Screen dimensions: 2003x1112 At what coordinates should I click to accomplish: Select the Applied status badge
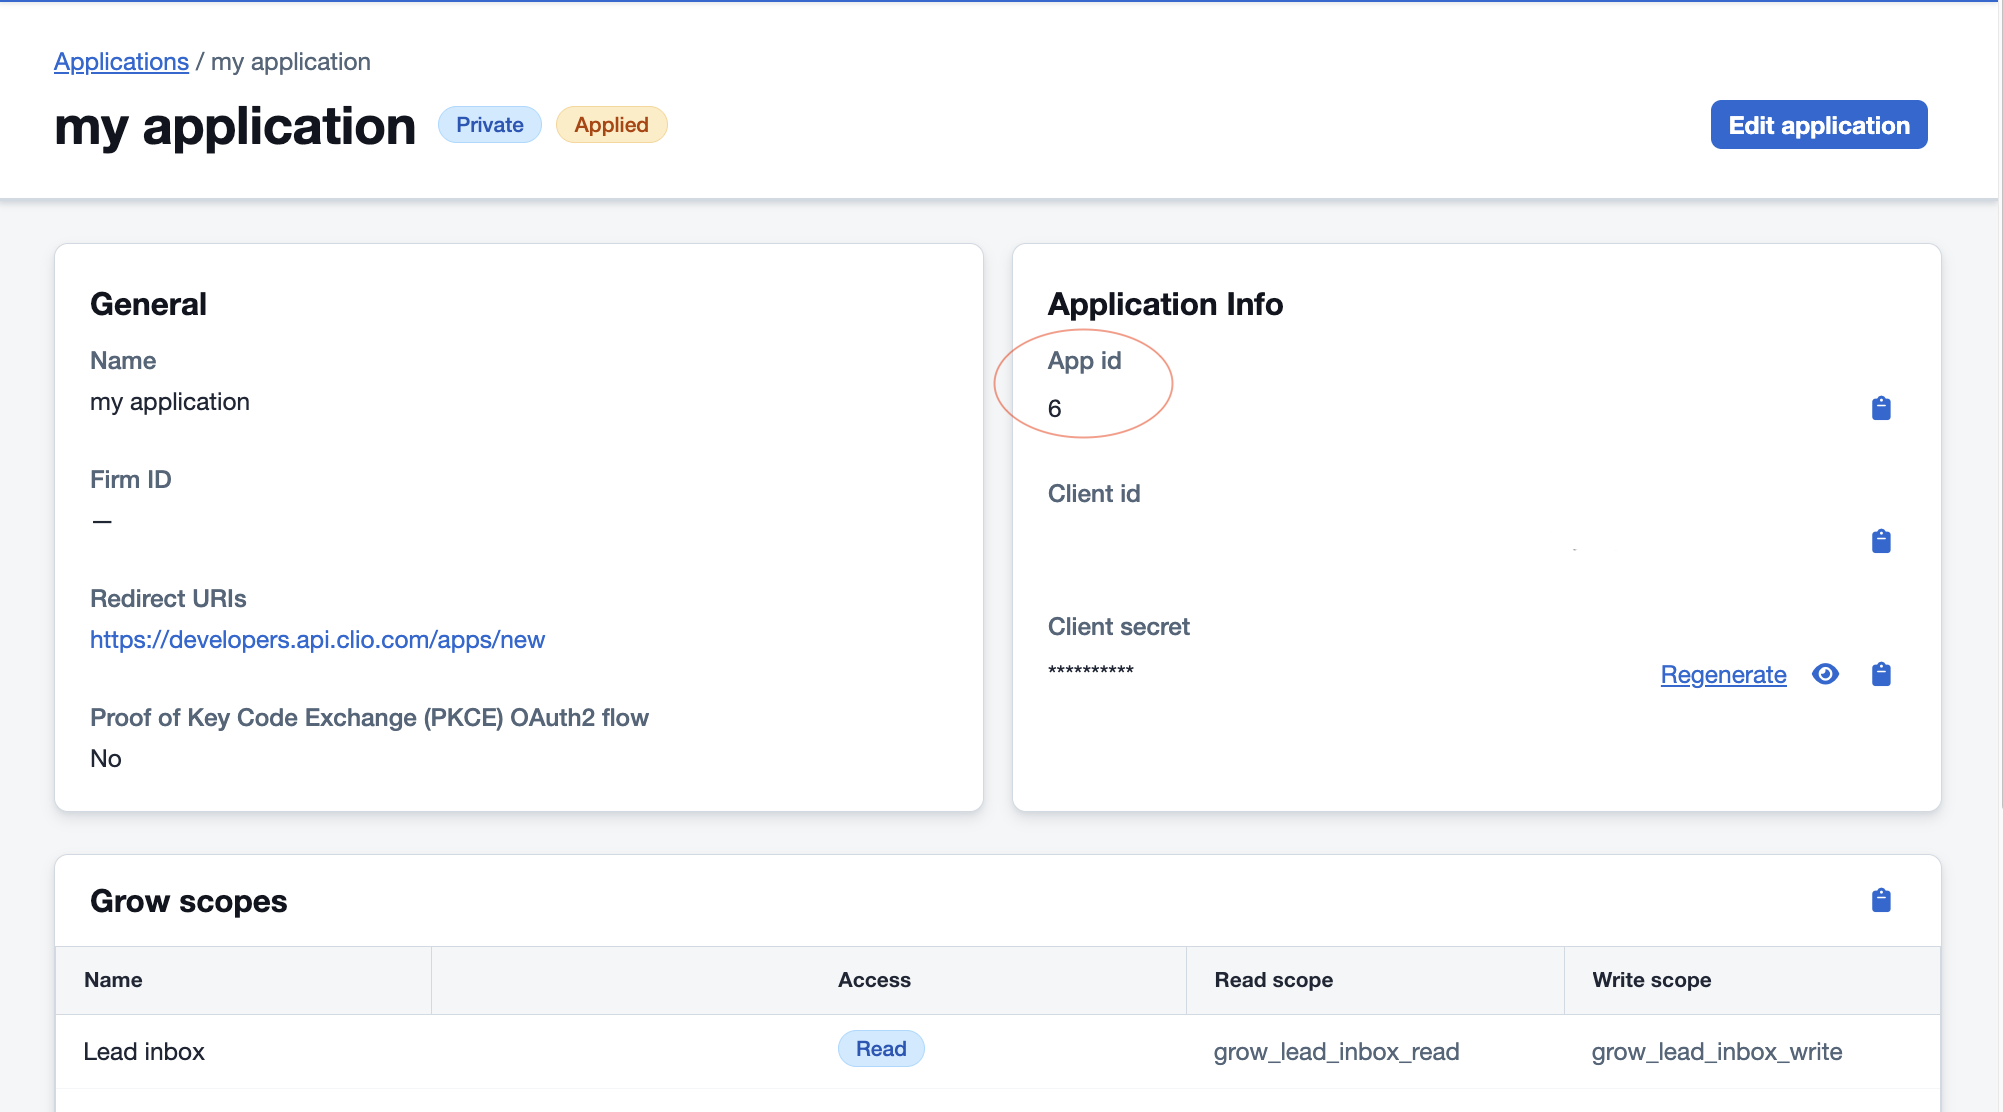[611, 124]
